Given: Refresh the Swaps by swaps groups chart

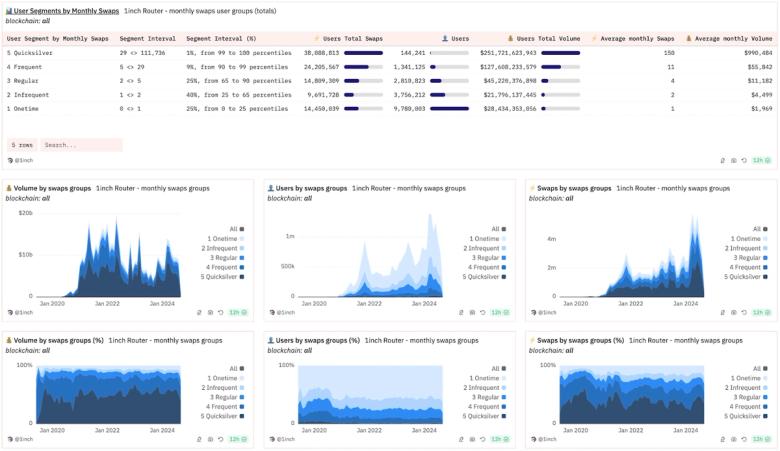Looking at the screenshot, I should point(744,312).
